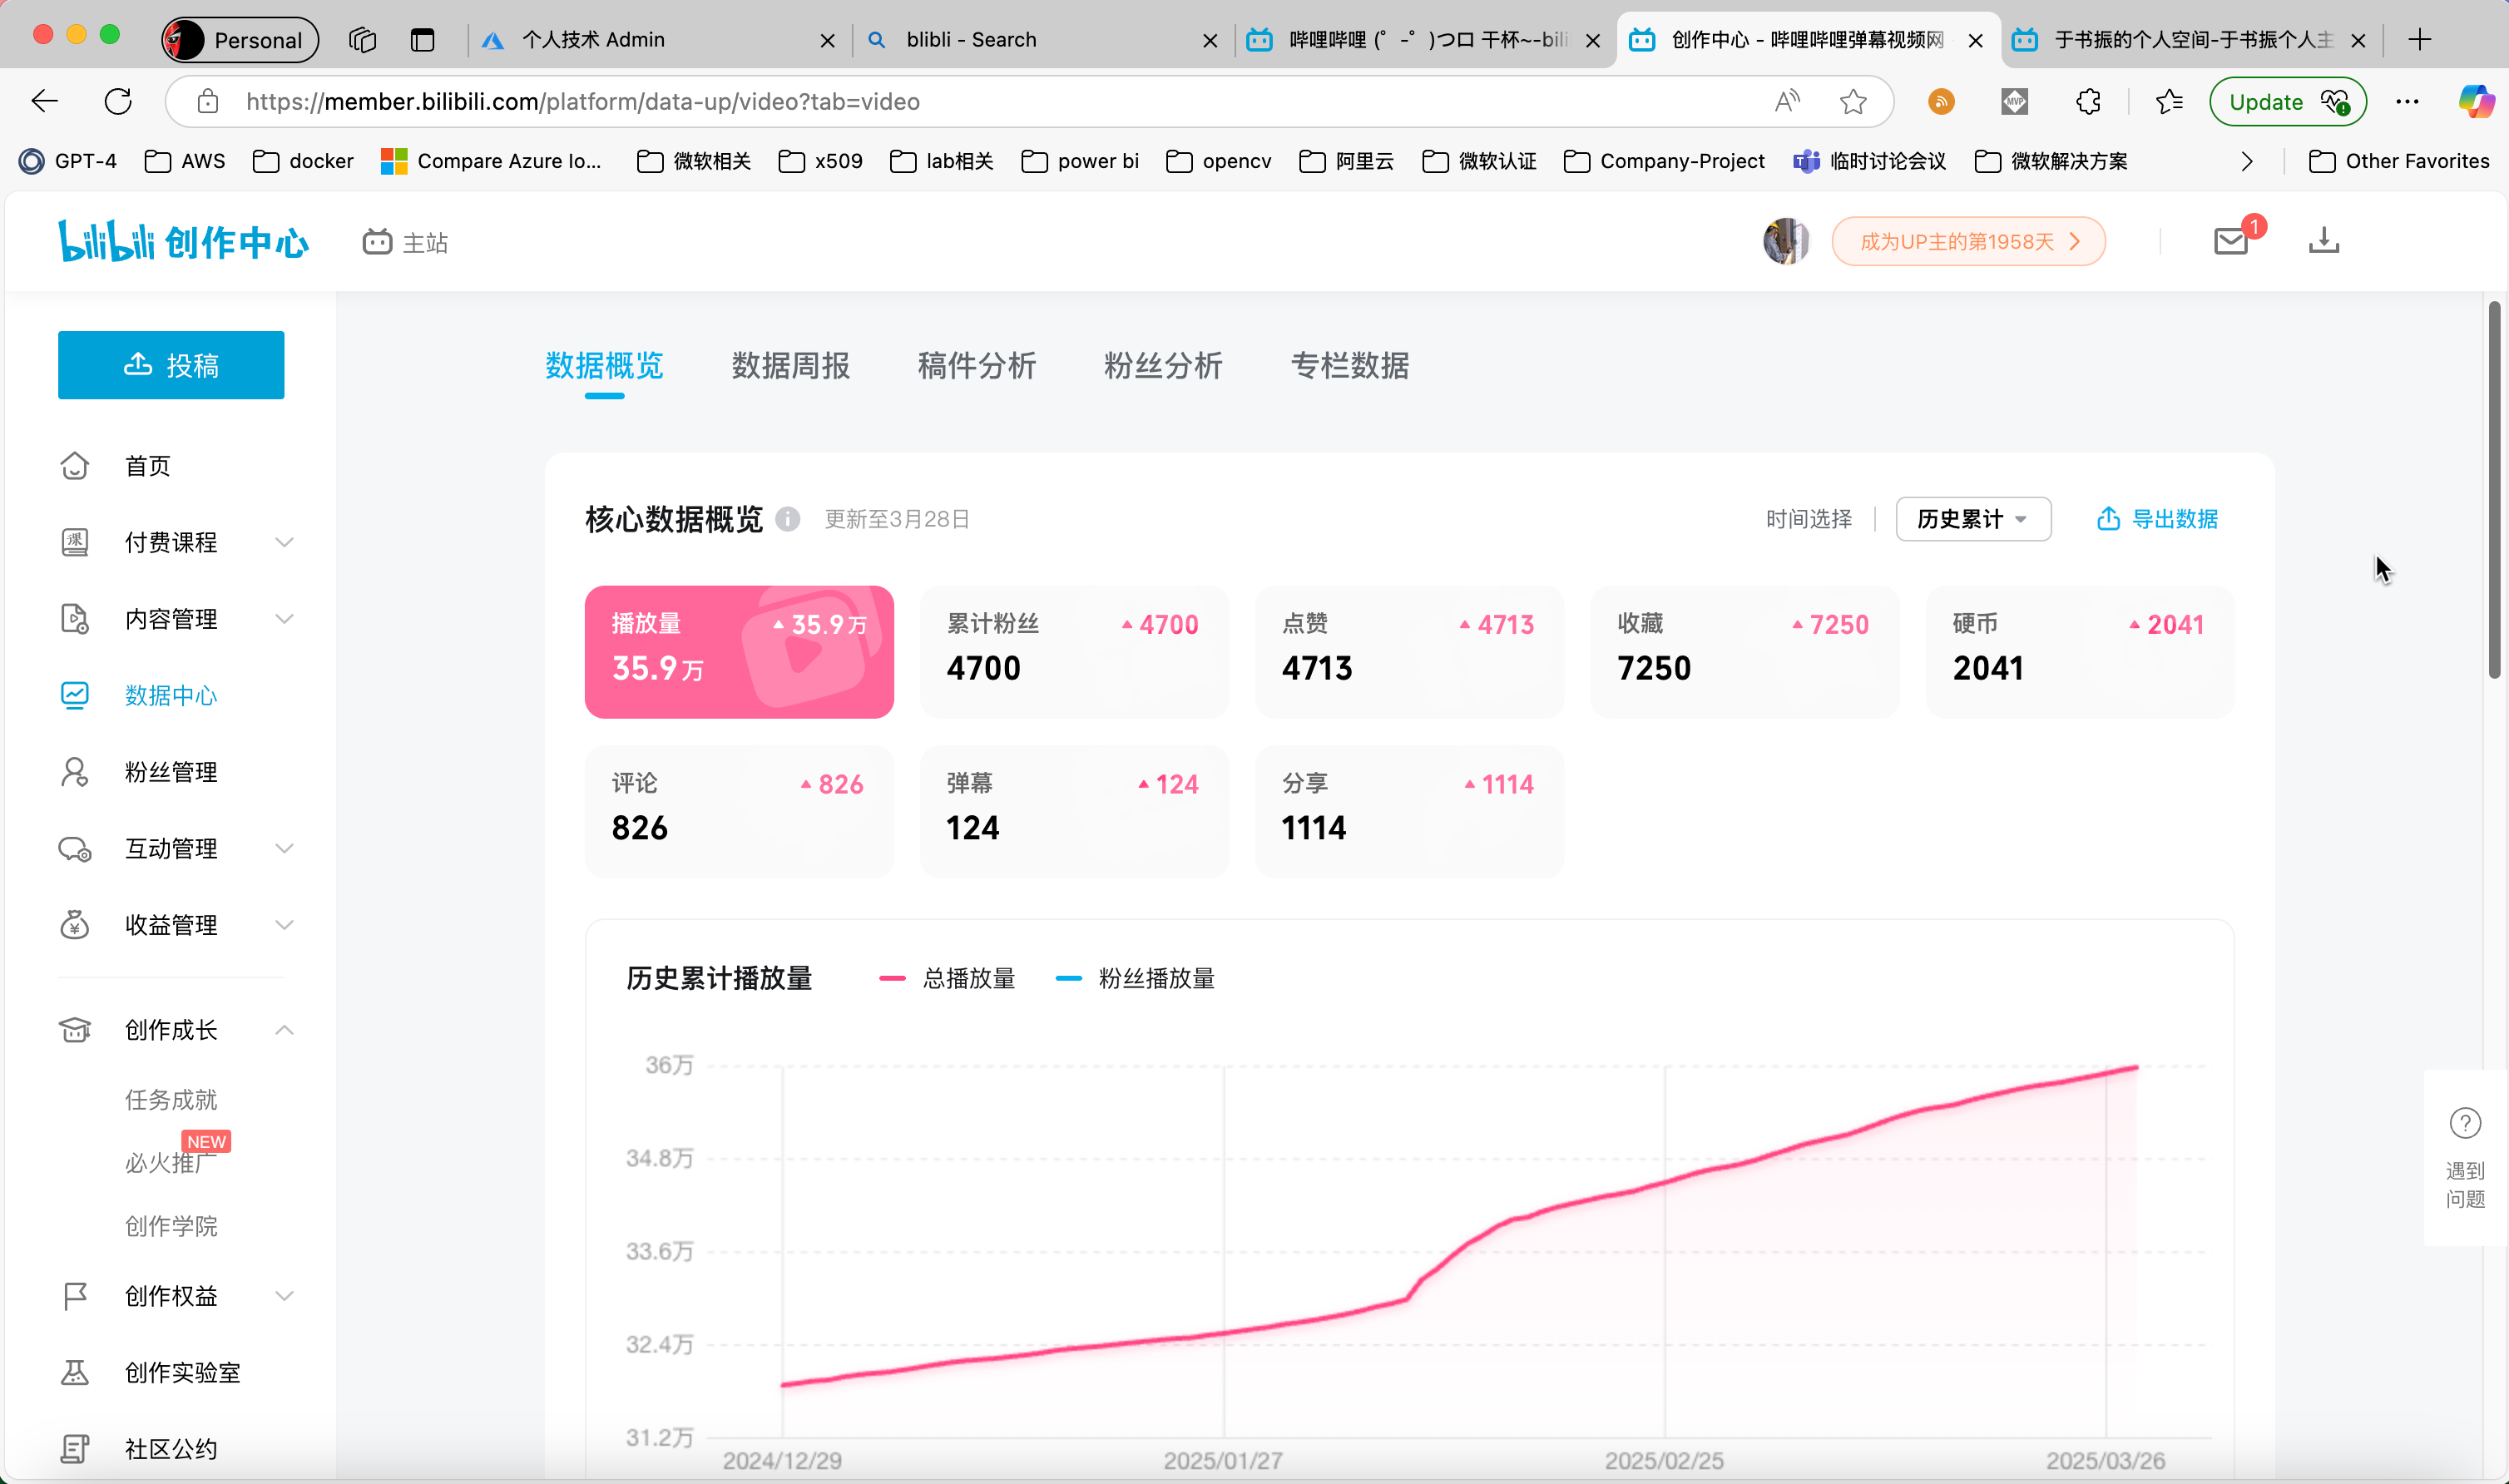Select the 收藏 metric card

[x=1745, y=652]
